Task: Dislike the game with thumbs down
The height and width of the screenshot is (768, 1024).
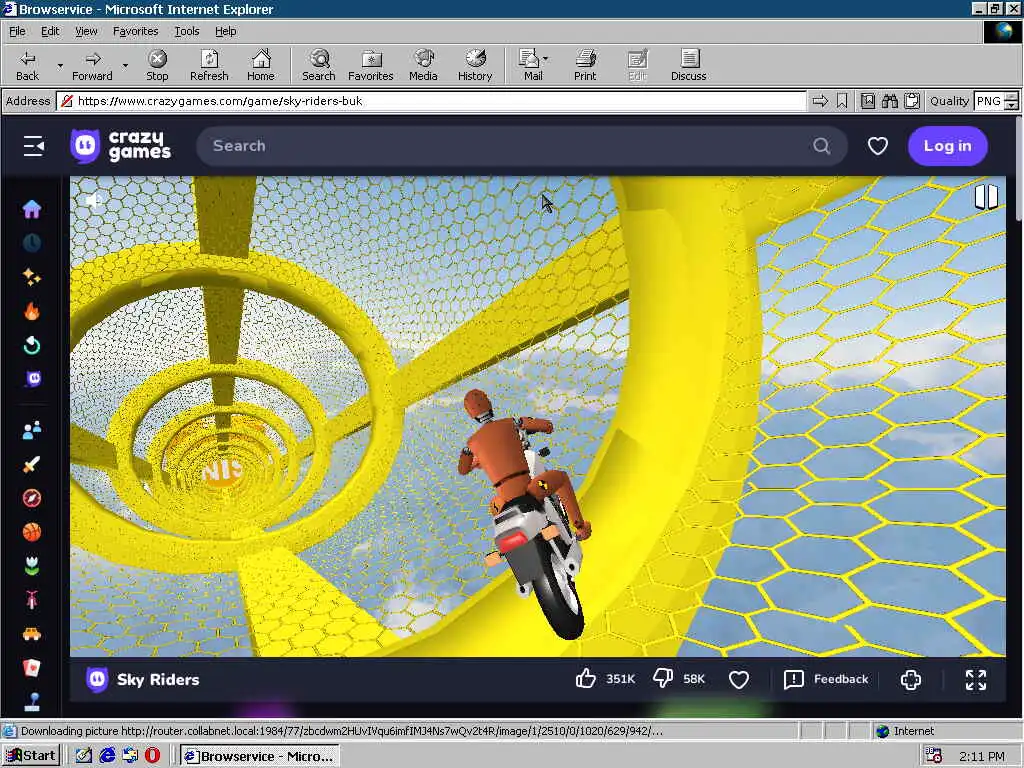Action: [x=662, y=679]
